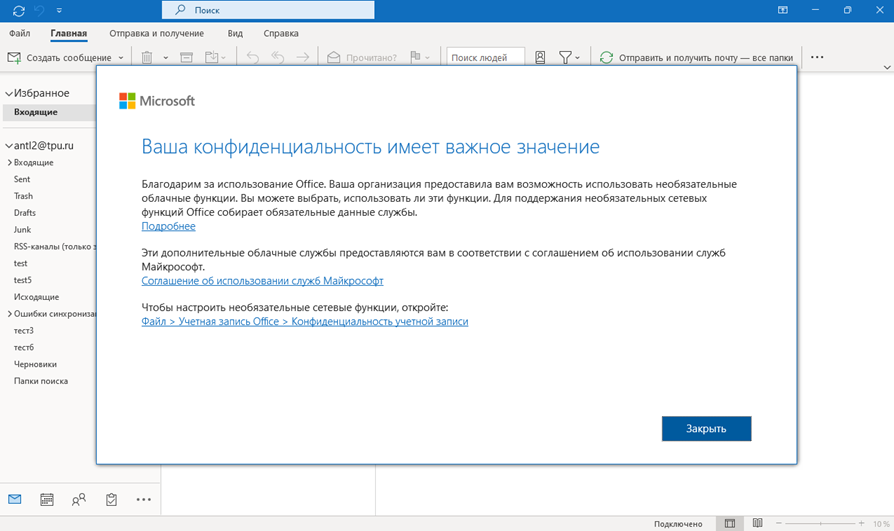Collapse the Избранное section
This screenshot has height=531, width=894.
click(9, 94)
